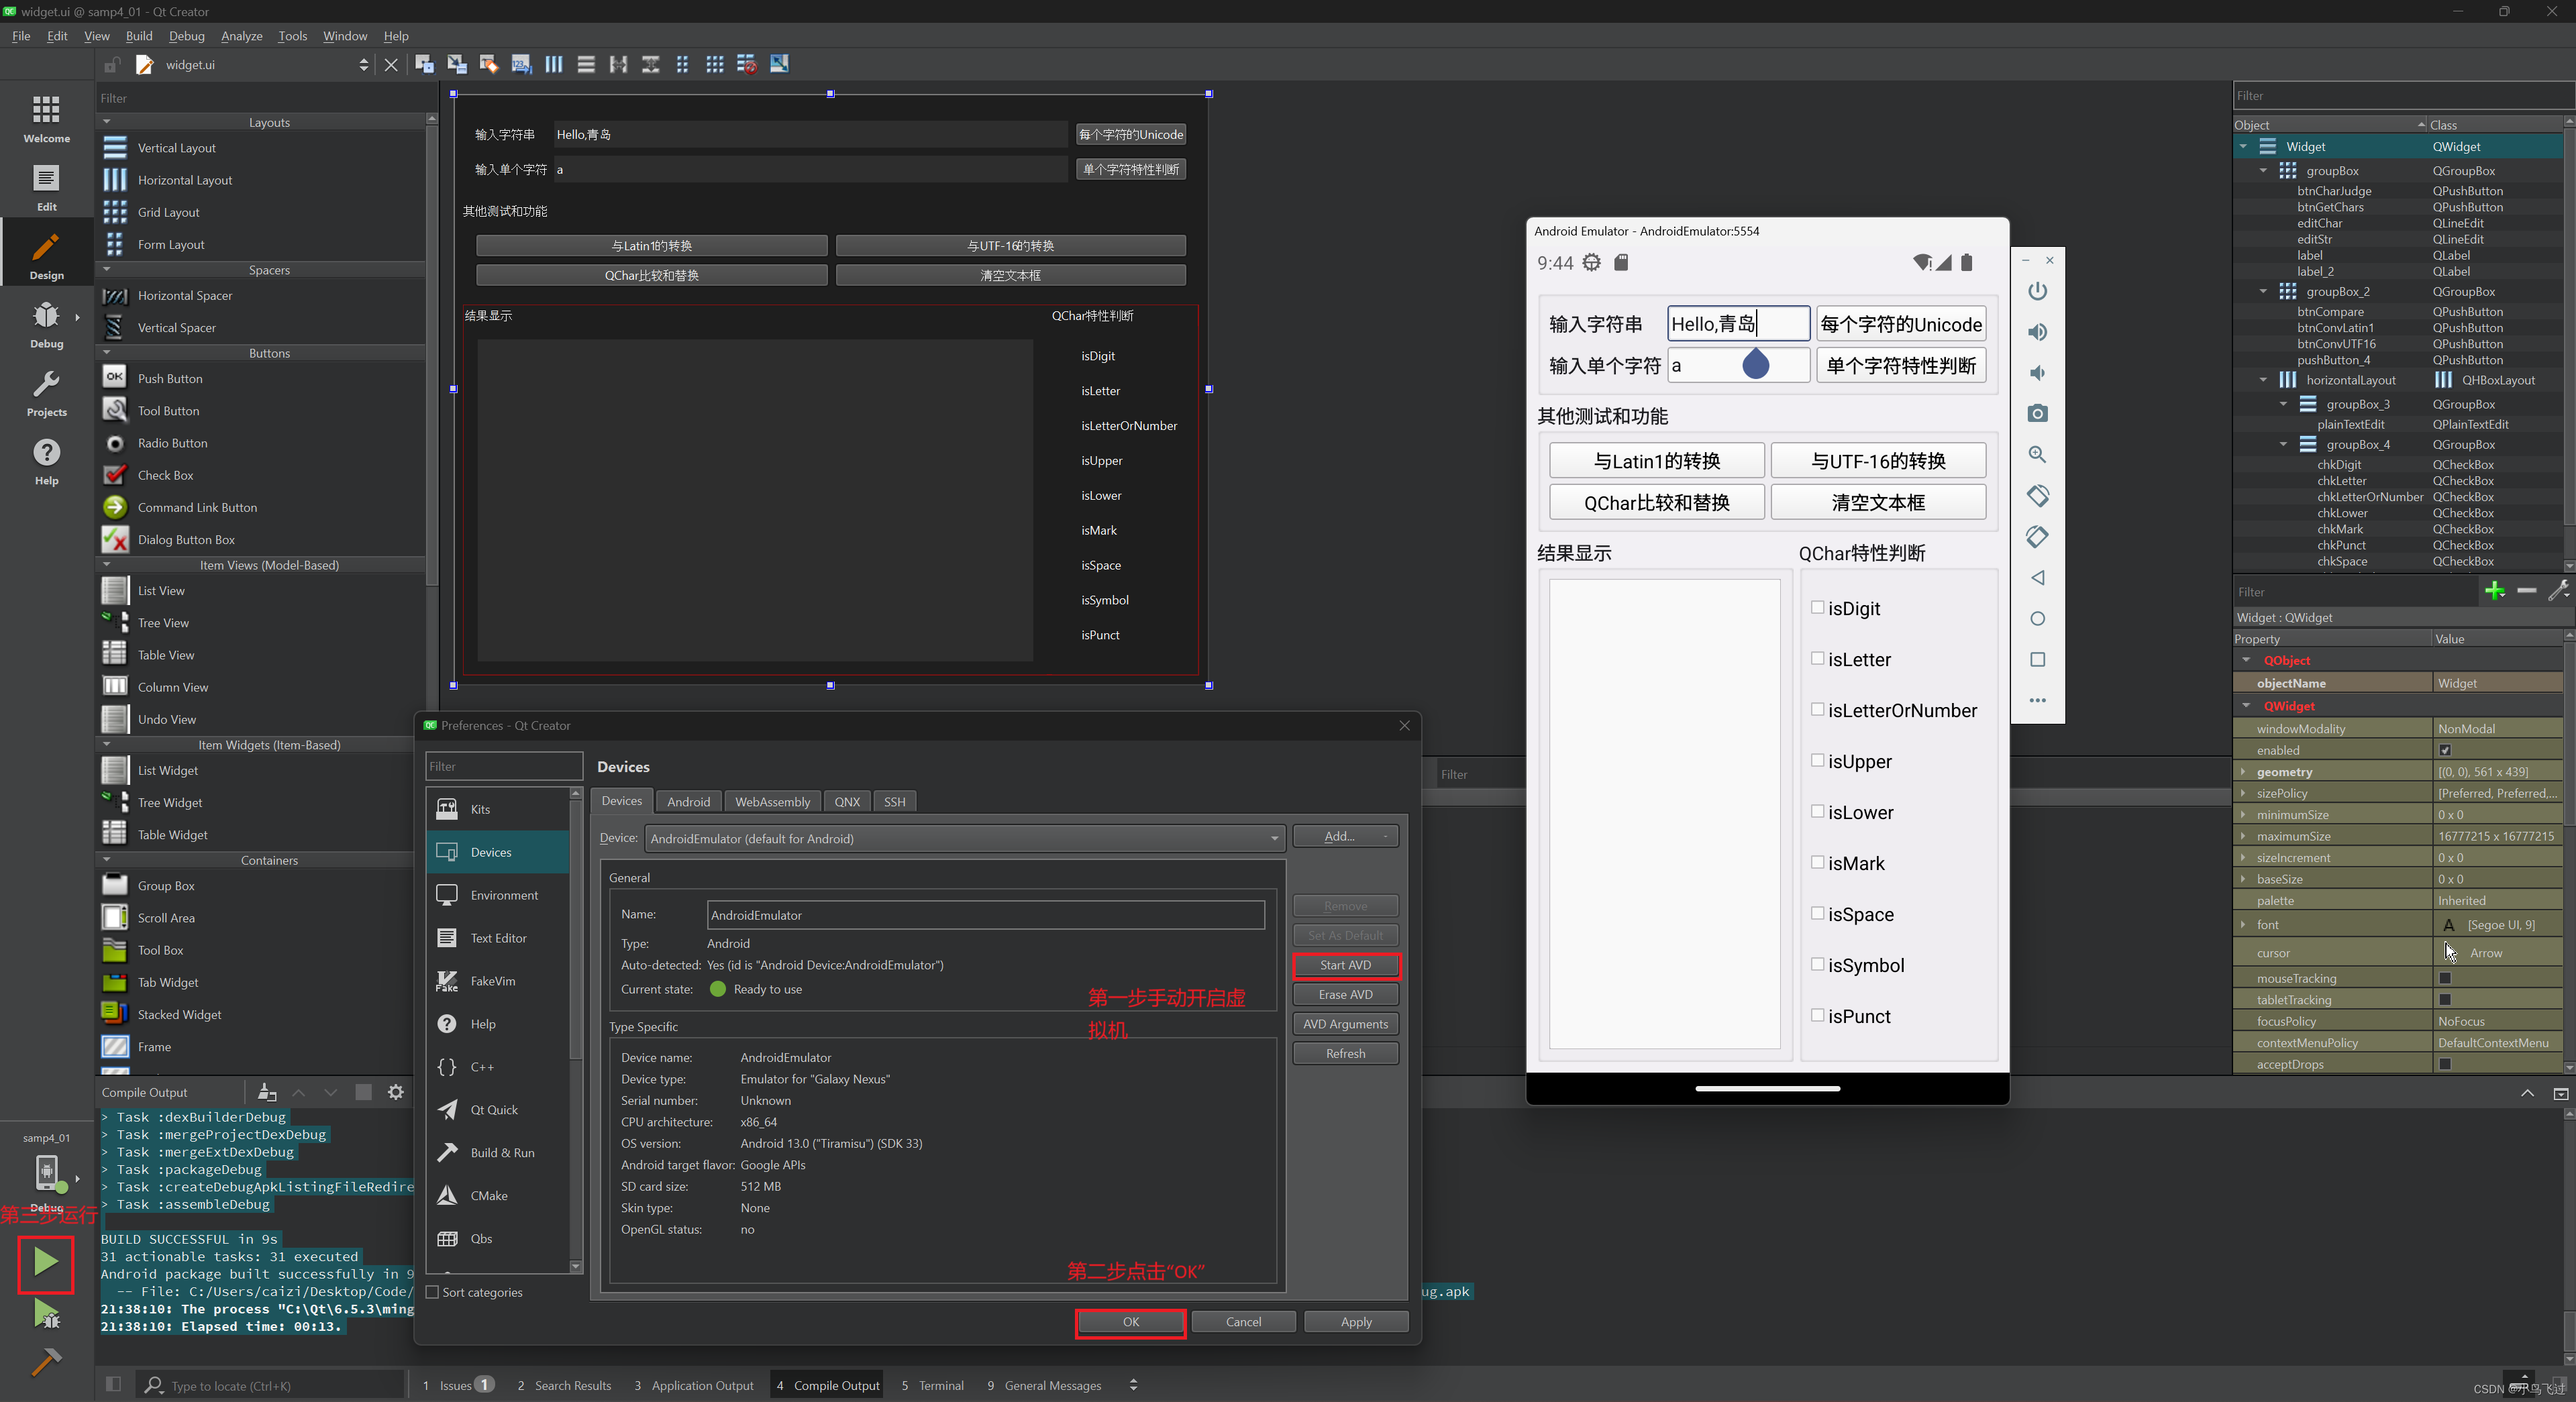Toggle mouseTracking property checkbox

2445,978
